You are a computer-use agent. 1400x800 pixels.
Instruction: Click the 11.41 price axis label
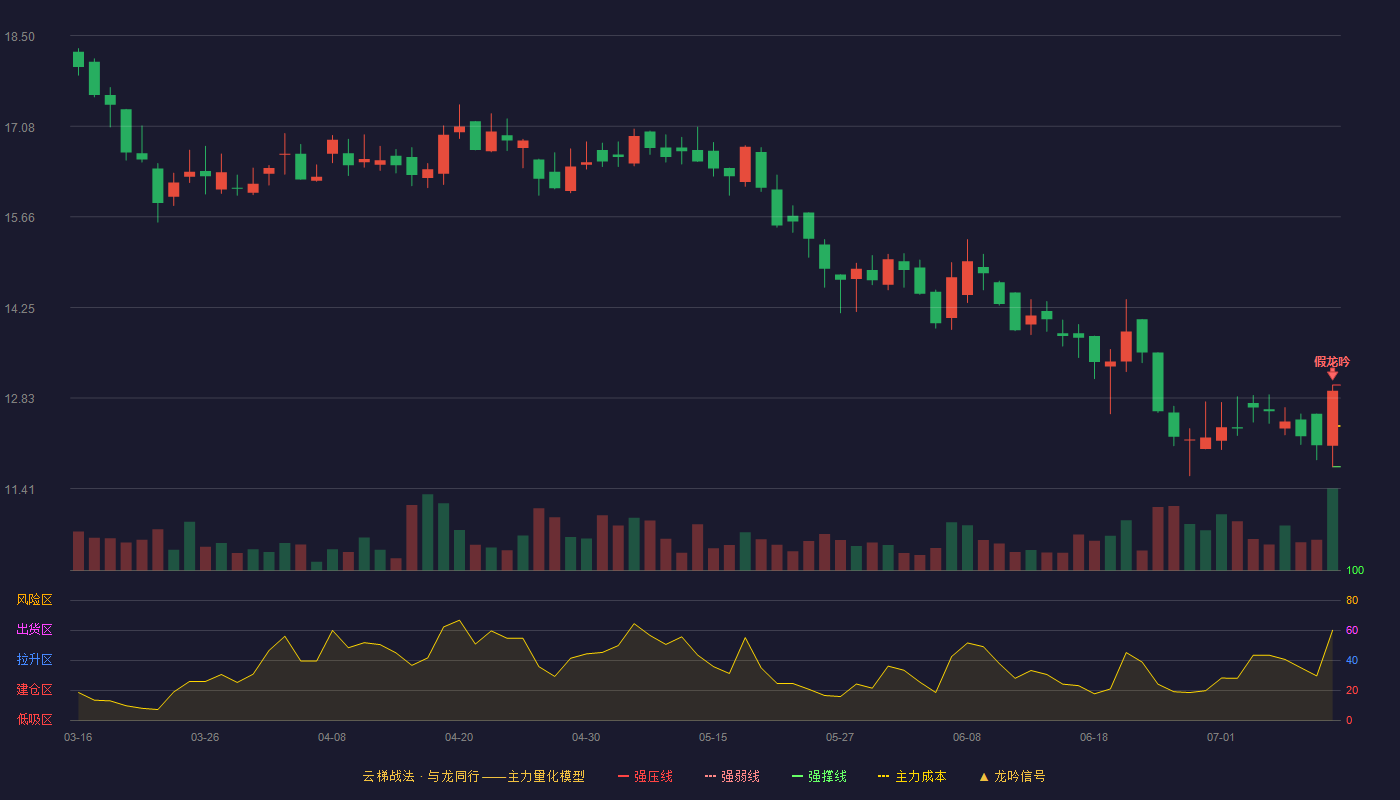20,490
